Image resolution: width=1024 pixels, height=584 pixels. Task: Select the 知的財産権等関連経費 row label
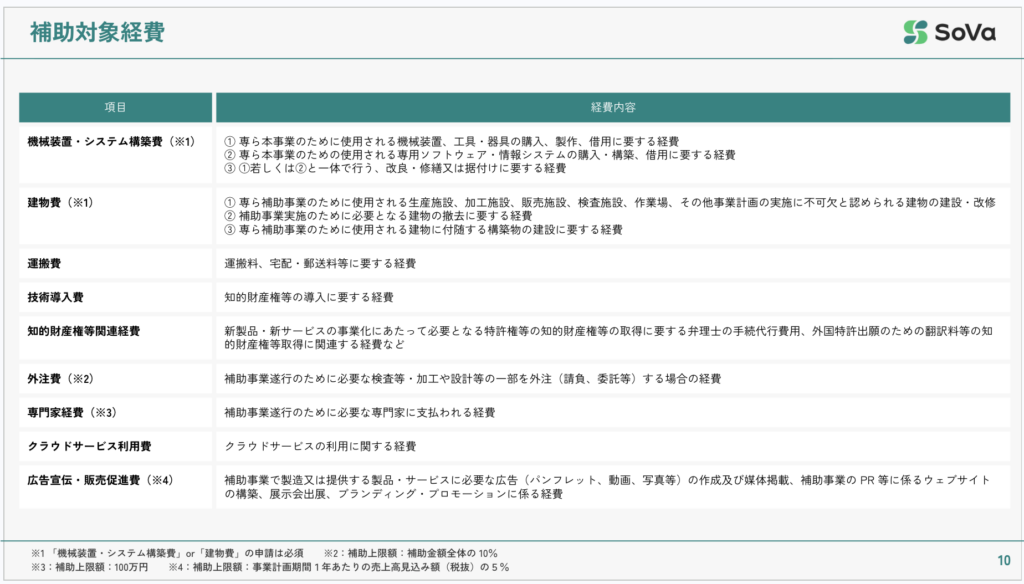[83, 331]
